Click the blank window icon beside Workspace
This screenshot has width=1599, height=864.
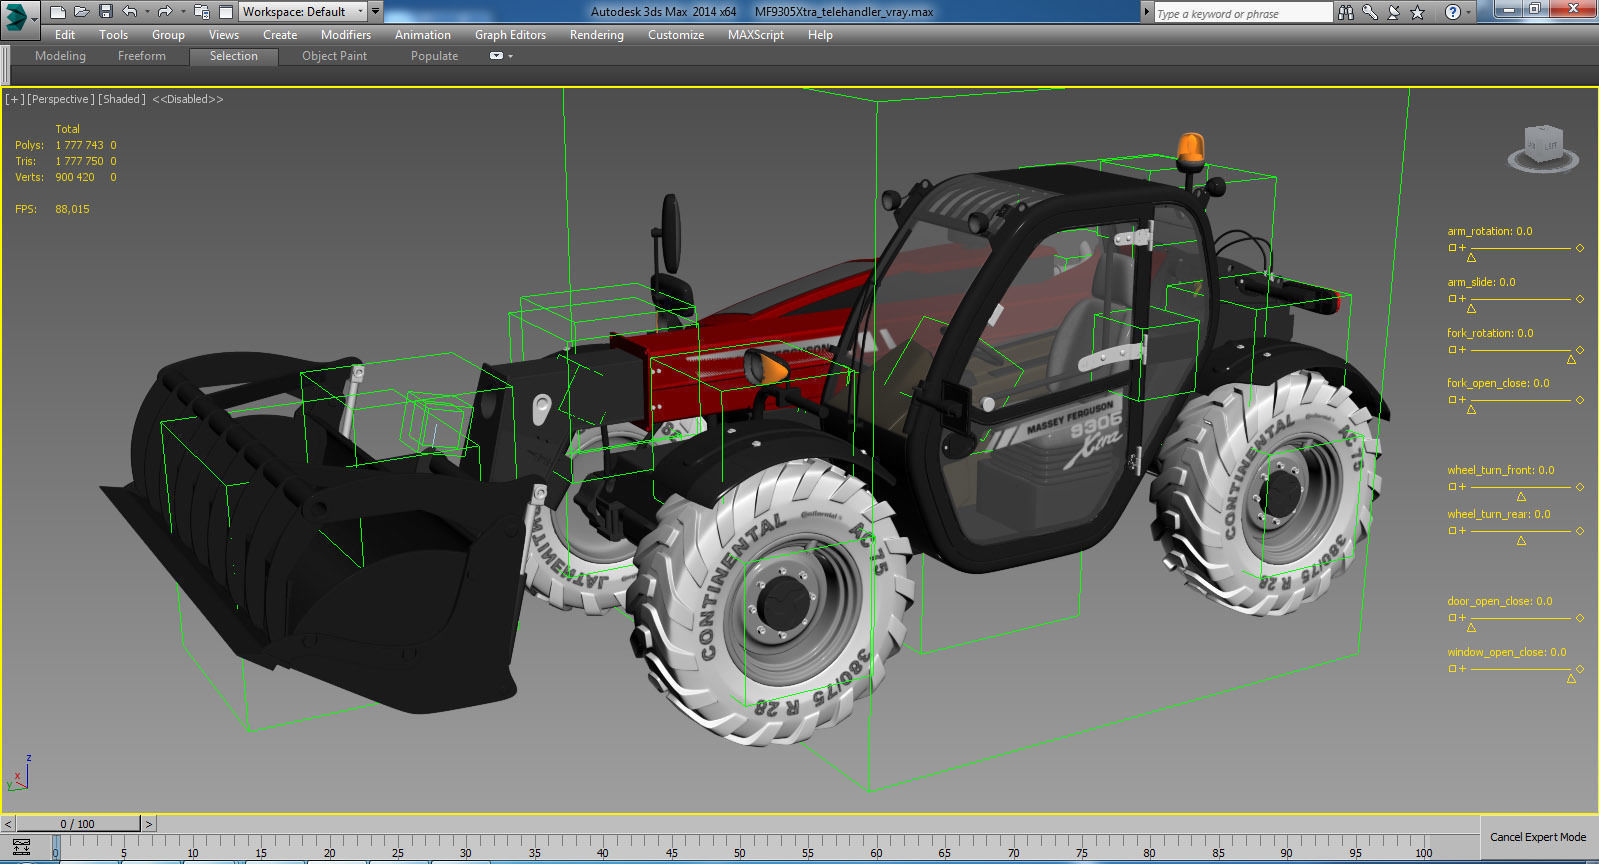click(x=226, y=12)
